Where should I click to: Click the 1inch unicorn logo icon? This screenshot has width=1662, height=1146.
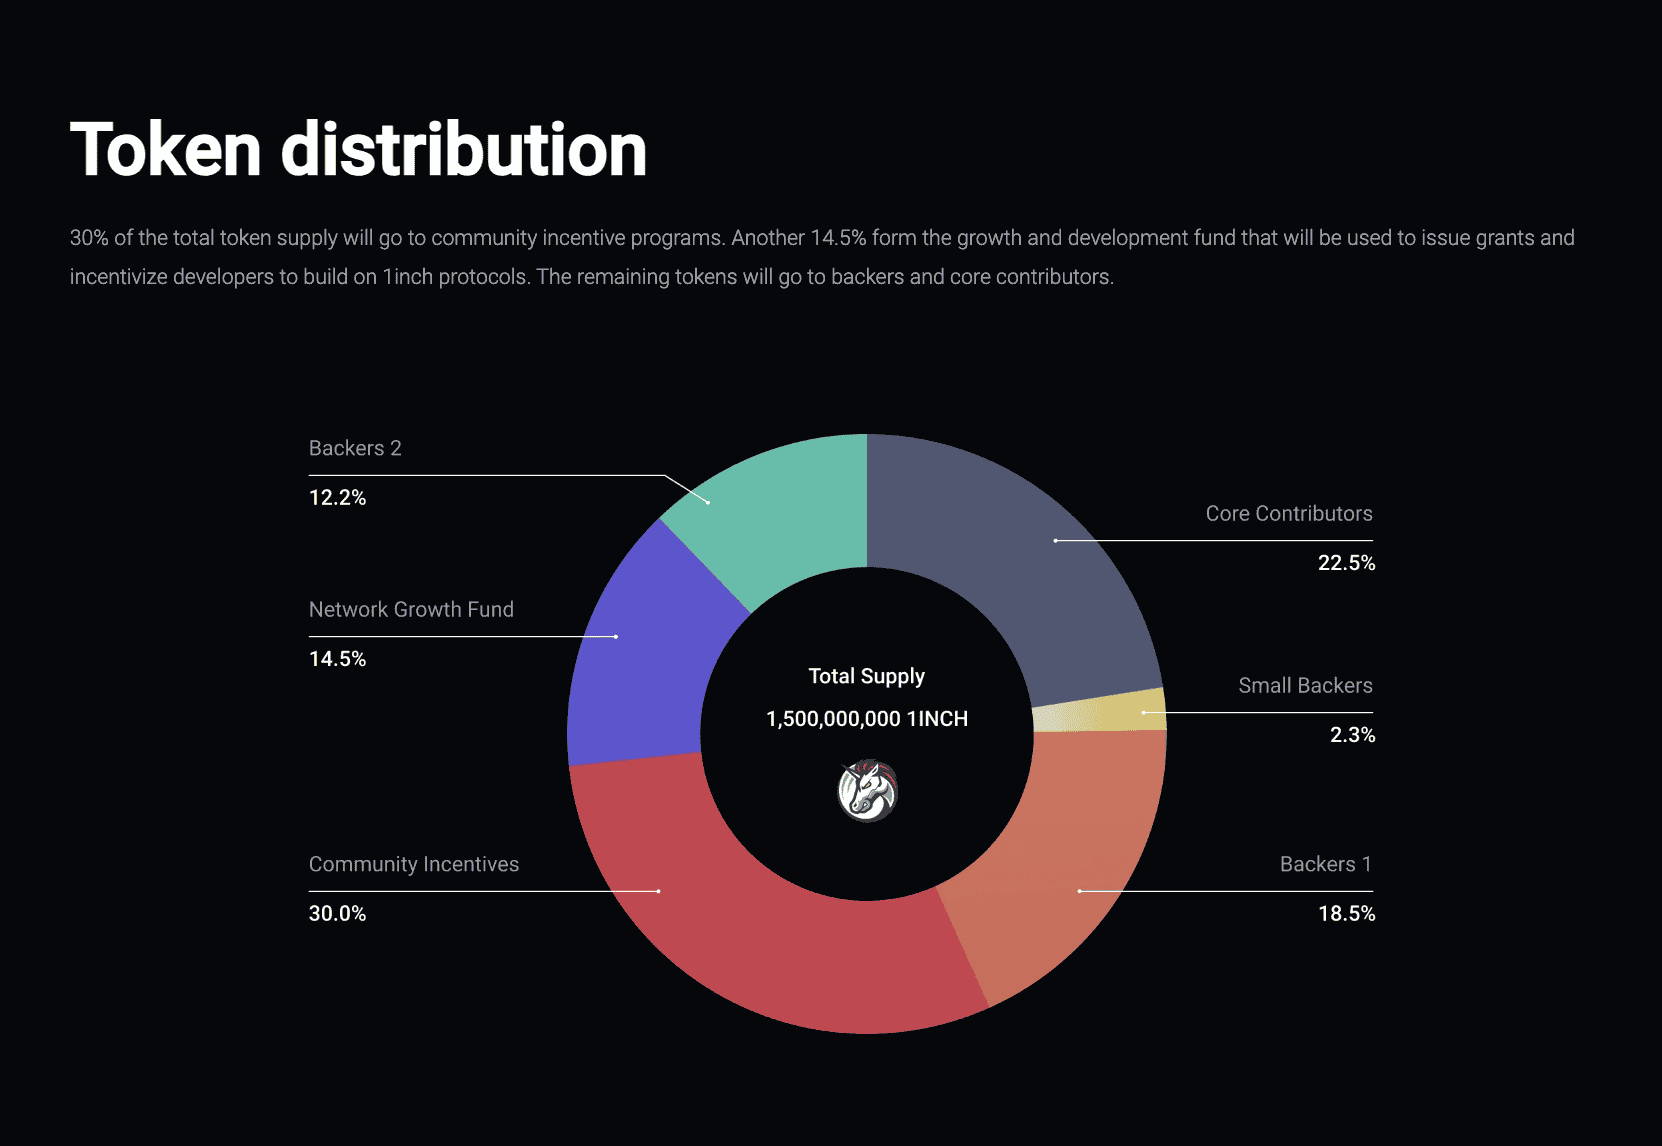(x=867, y=790)
